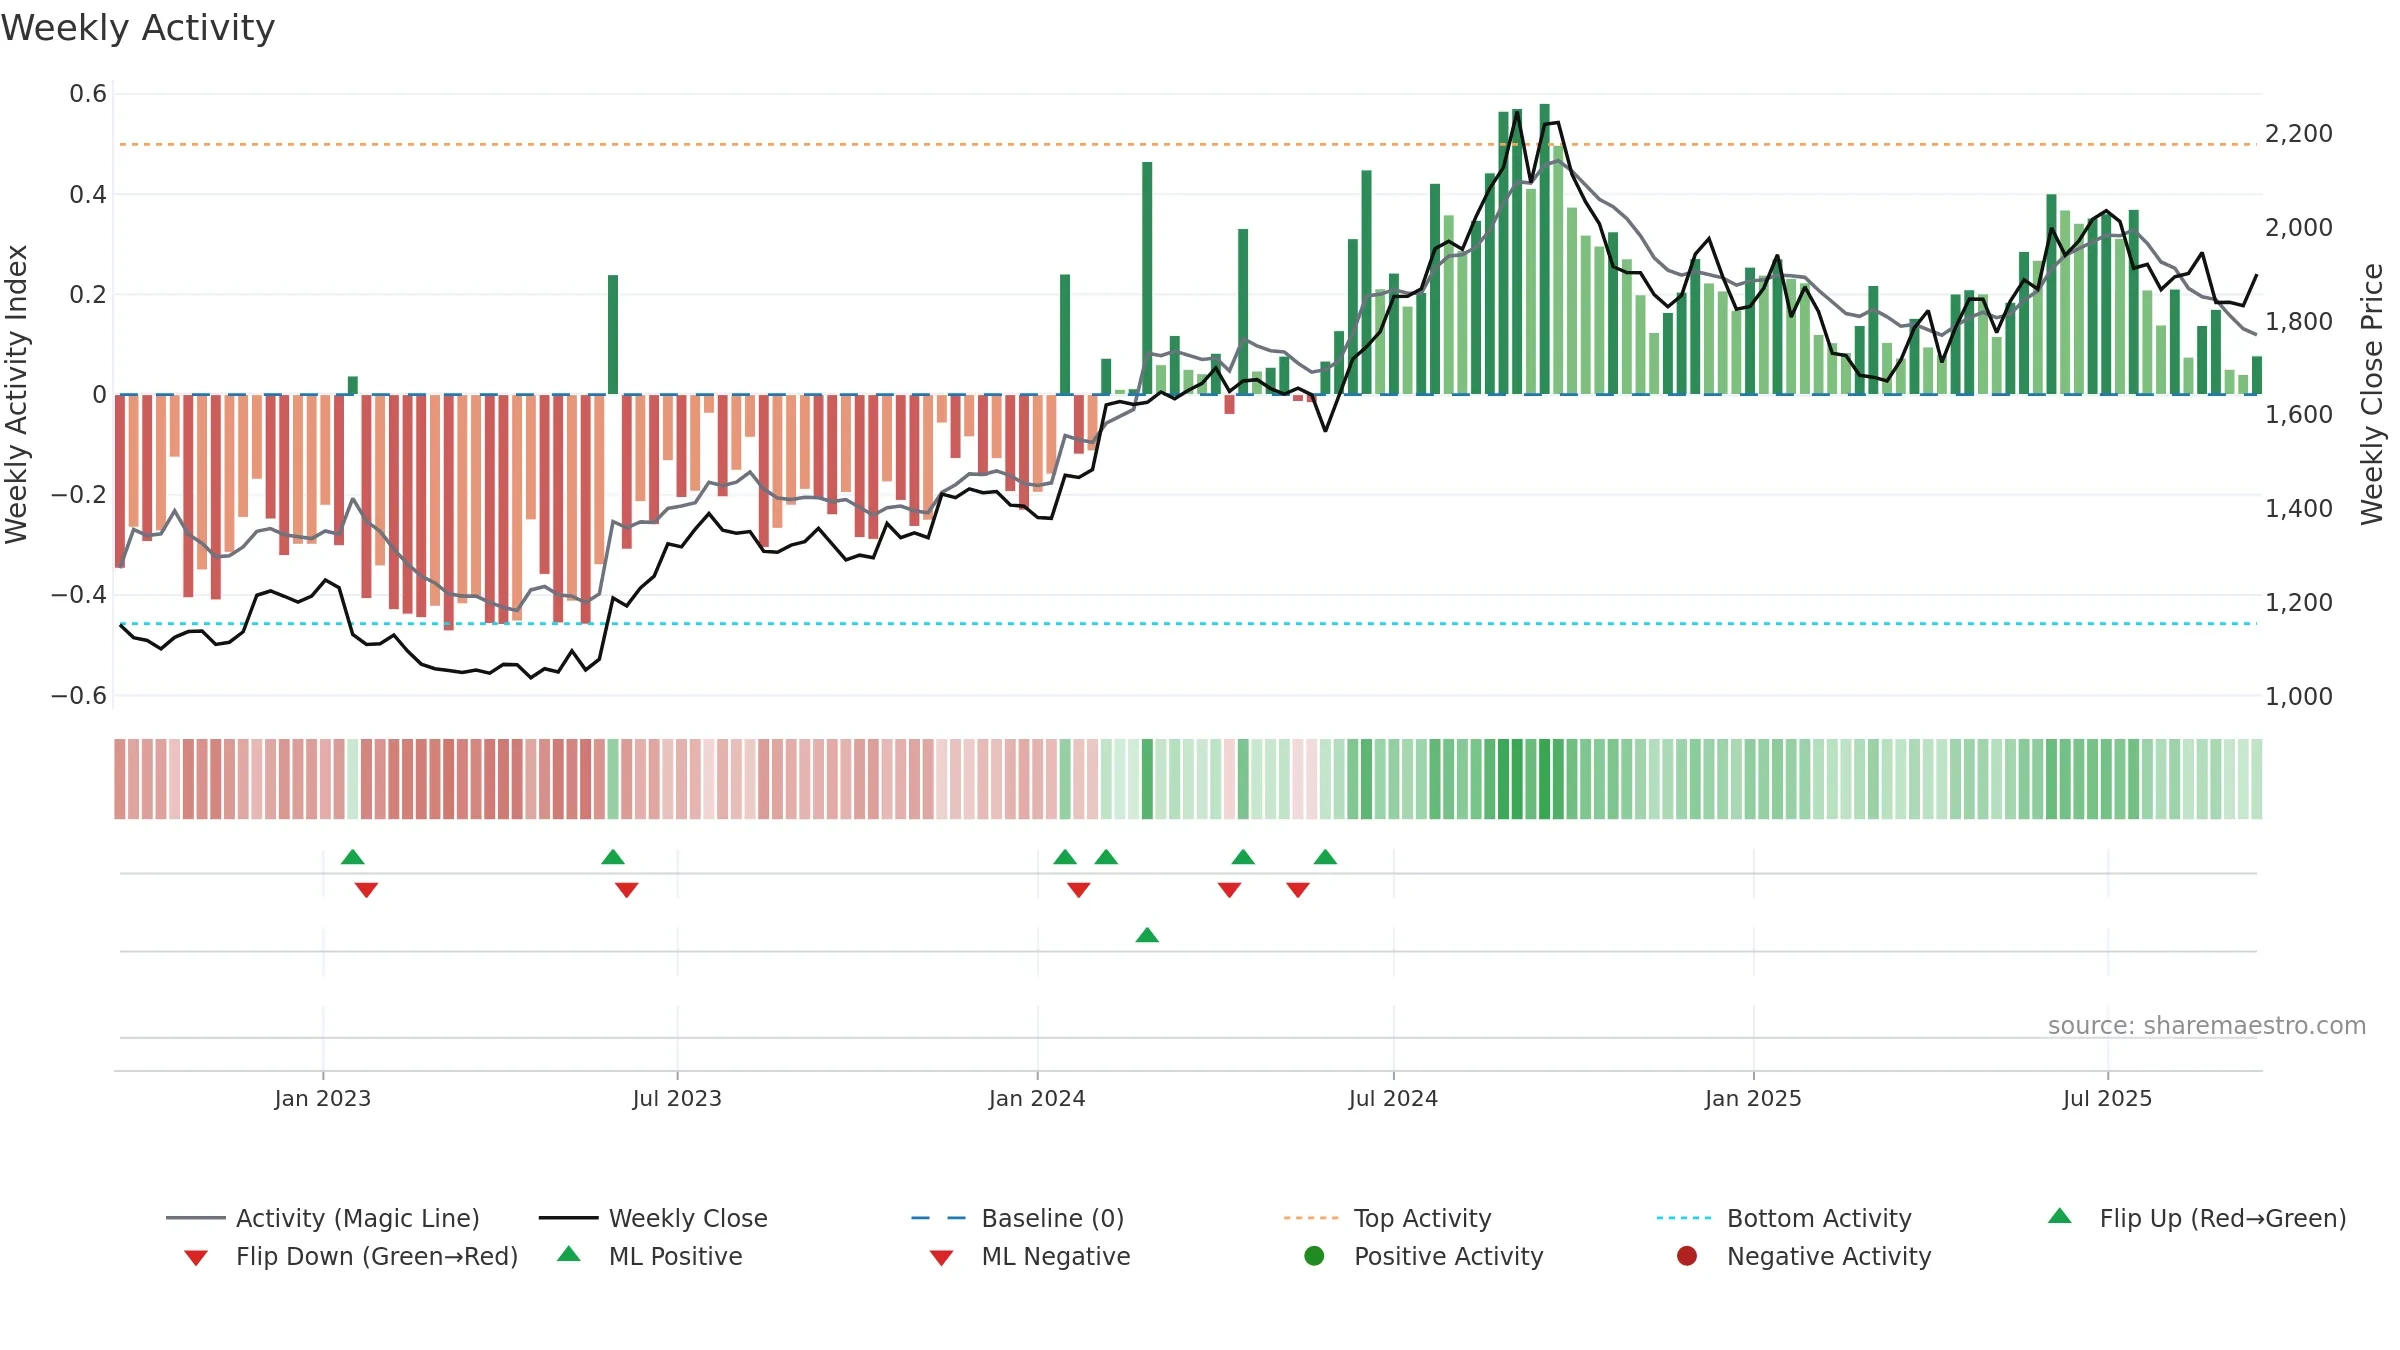The image size is (2400, 1350).
Task: Click the tallest green activity bar
Action: (x=1545, y=249)
